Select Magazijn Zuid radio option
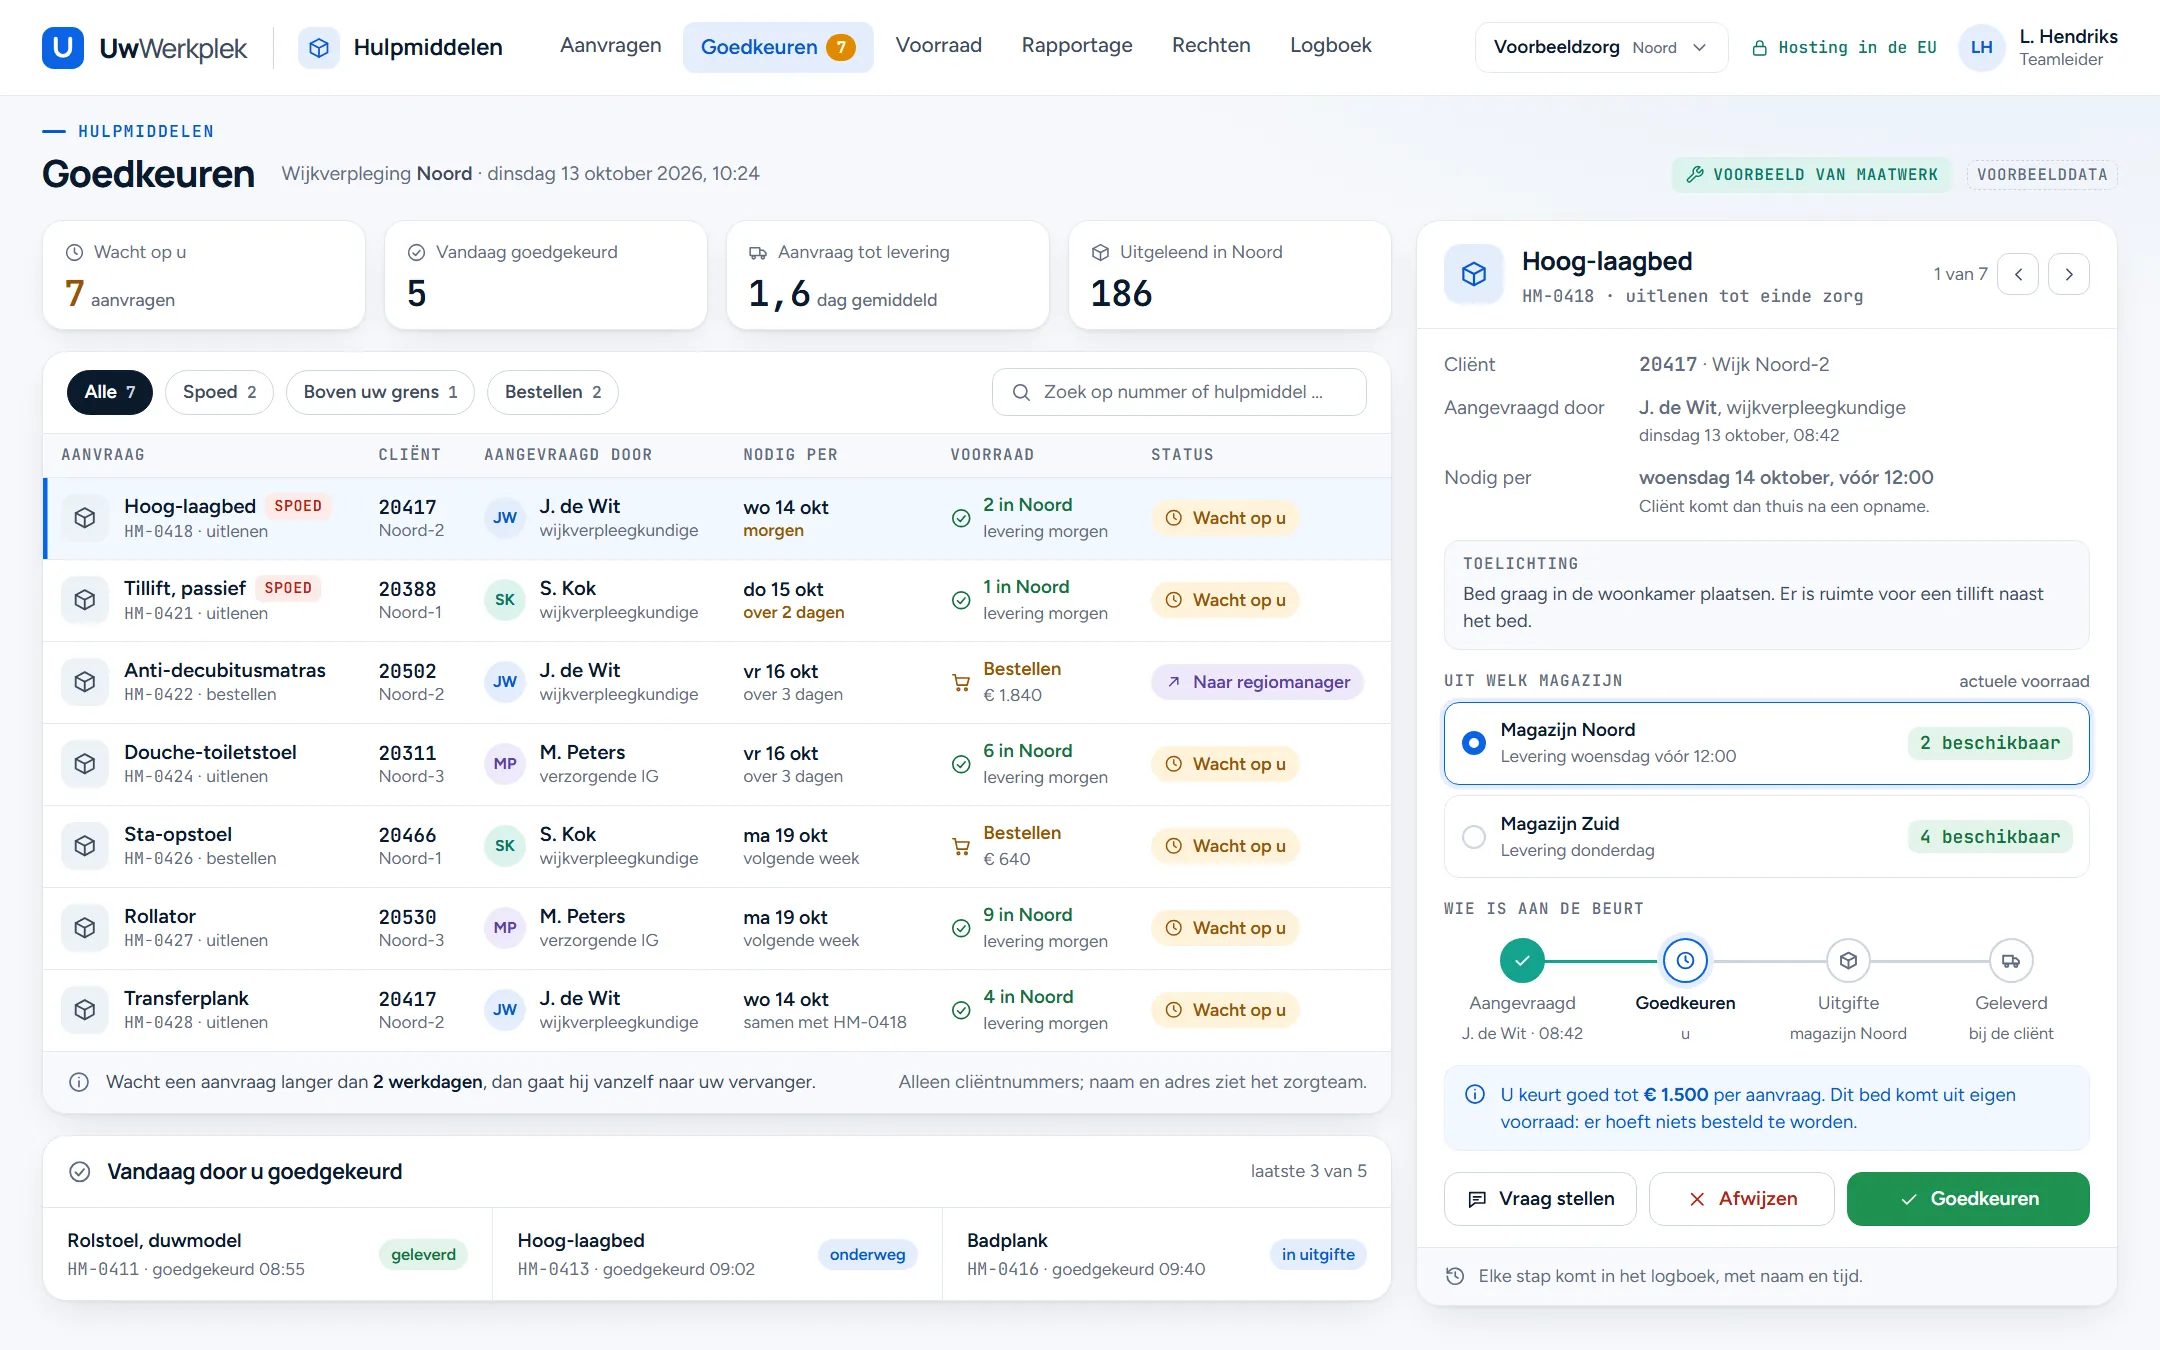Image resolution: width=2160 pixels, height=1350 pixels. coord(1473,837)
